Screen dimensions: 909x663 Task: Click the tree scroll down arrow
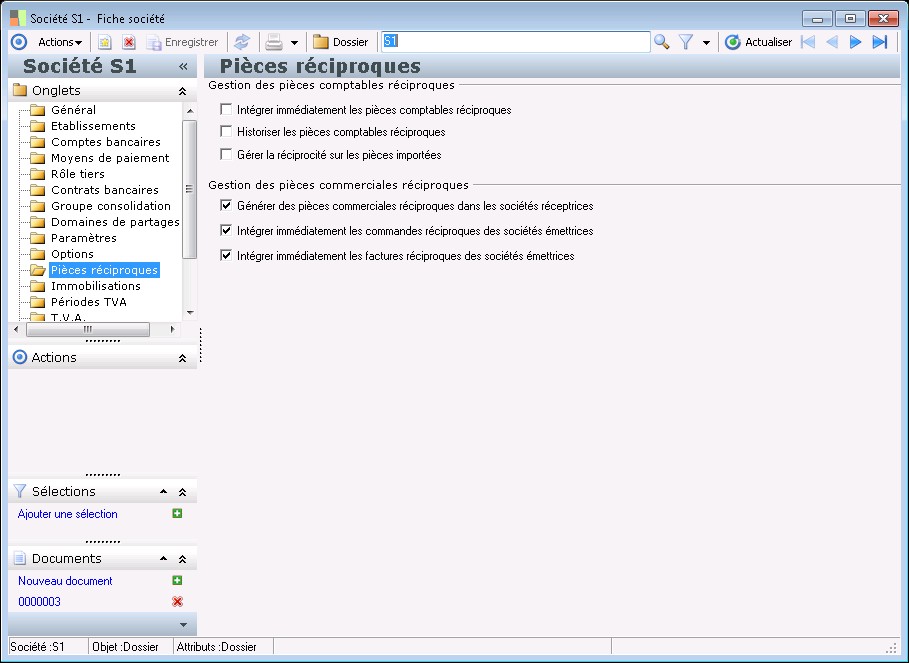point(190,313)
